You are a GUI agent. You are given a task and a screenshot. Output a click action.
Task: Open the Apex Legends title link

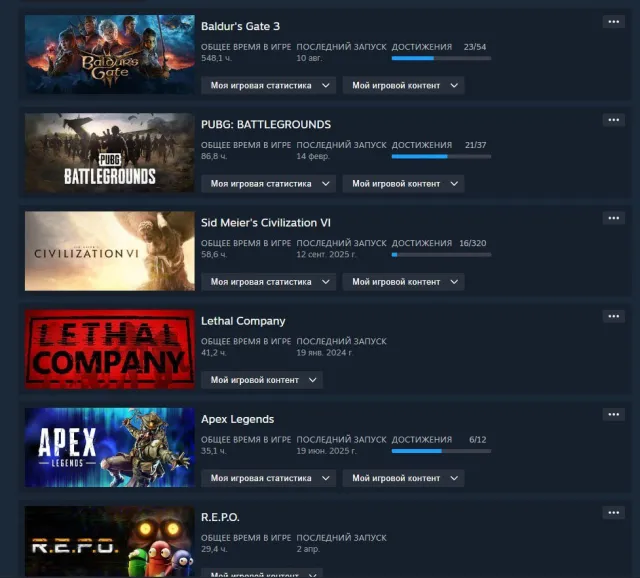point(238,419)
